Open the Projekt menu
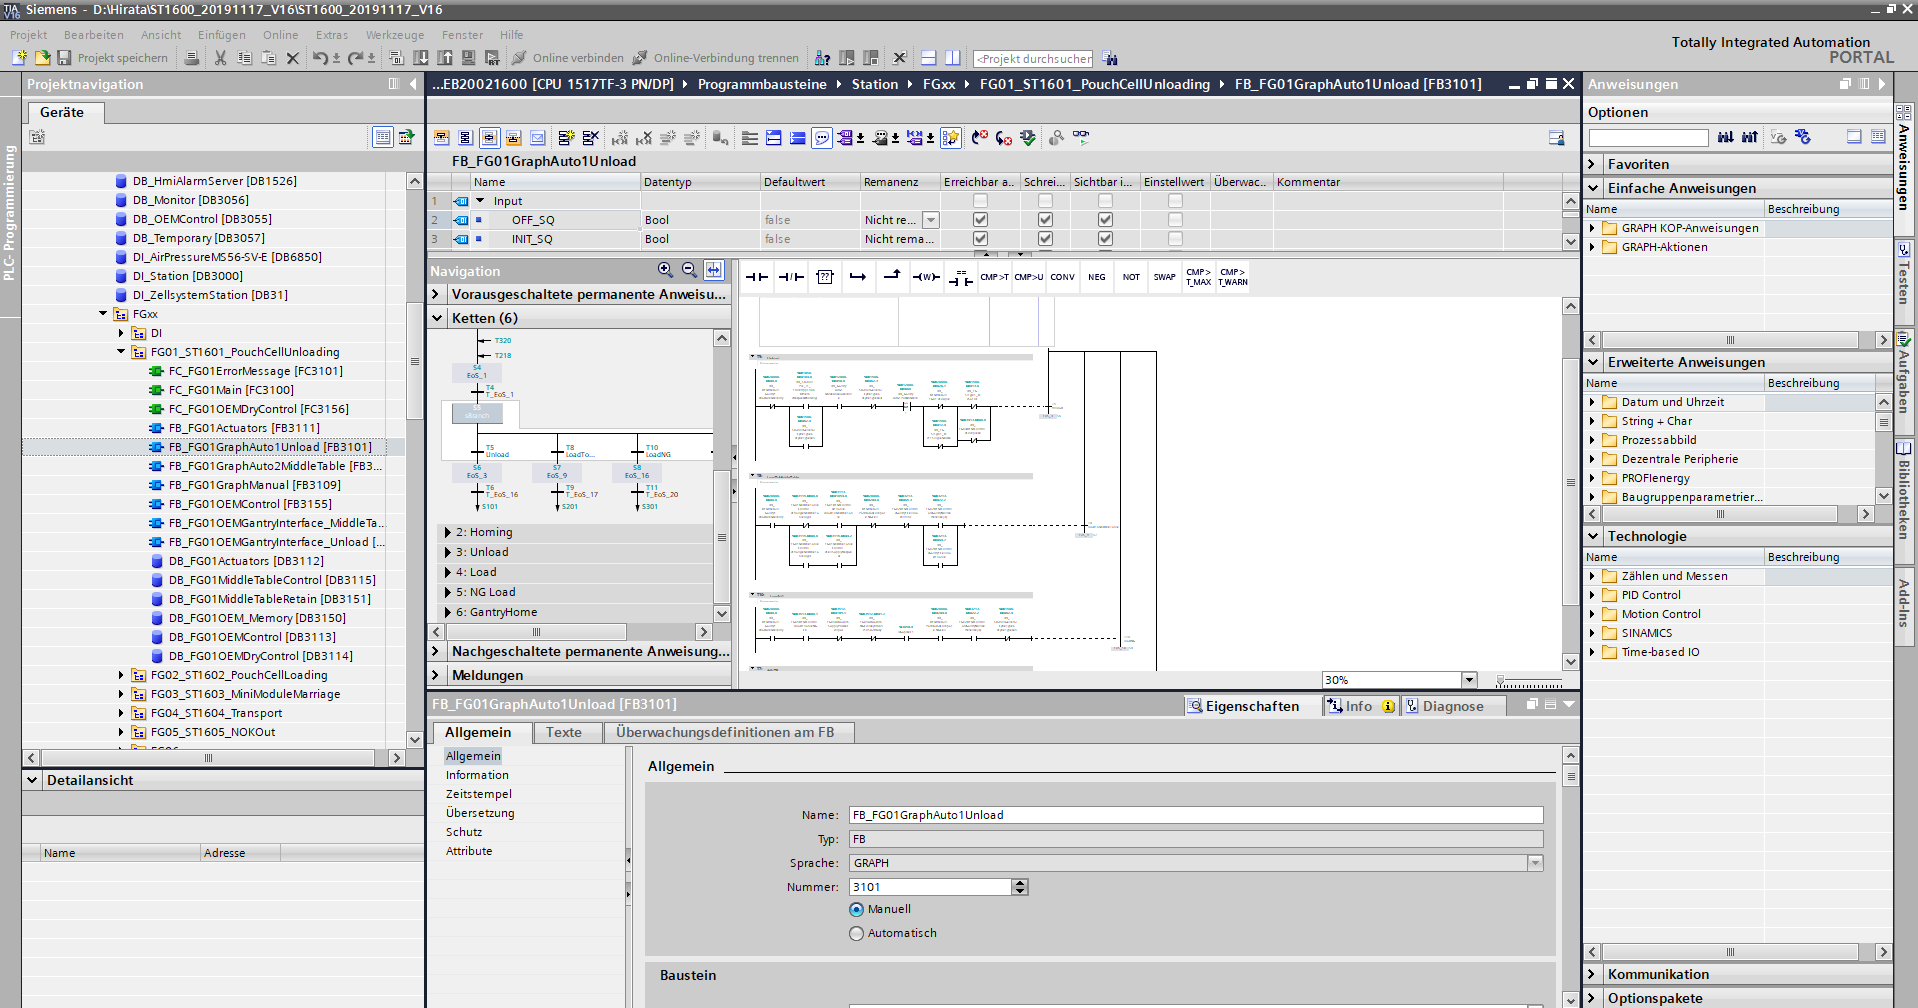Viewport: 1918px width, 1008px height. [29, 35]
